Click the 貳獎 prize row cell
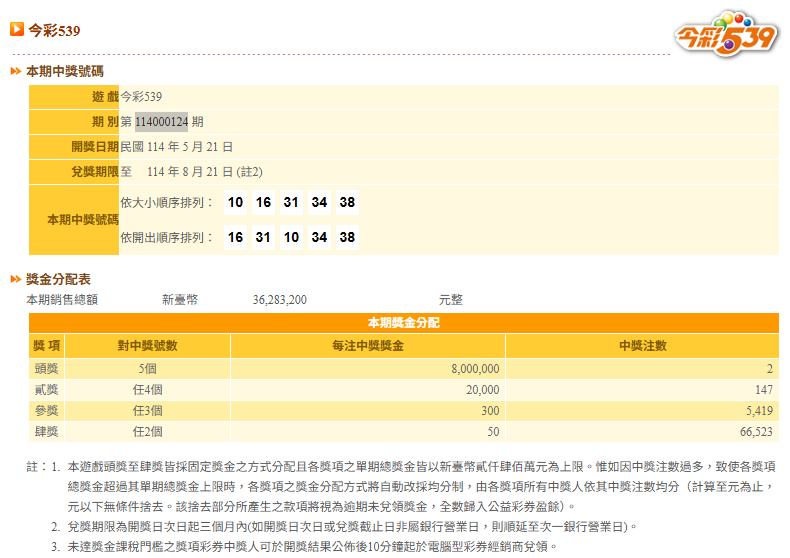790x558 pixels. 46,390
